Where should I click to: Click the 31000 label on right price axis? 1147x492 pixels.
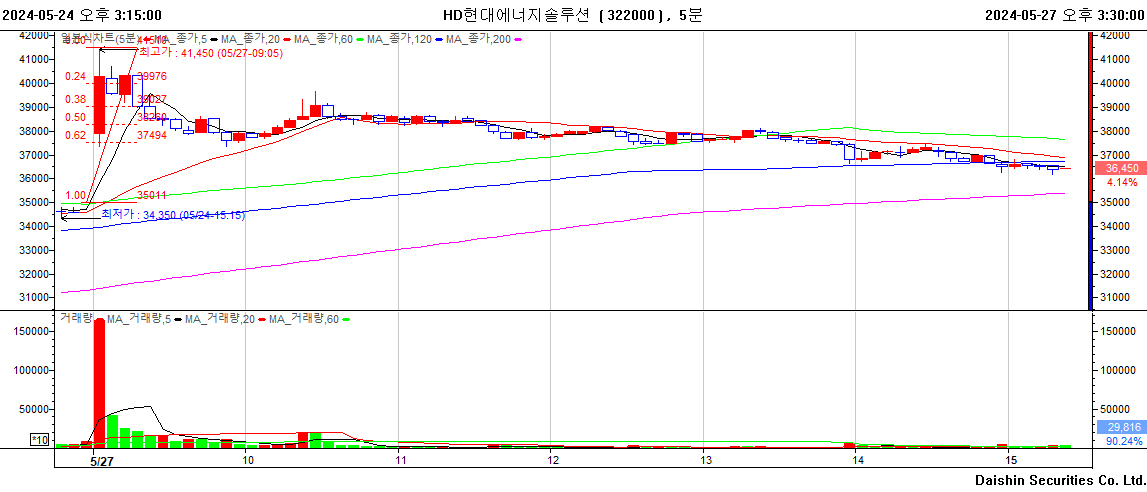1113,298
